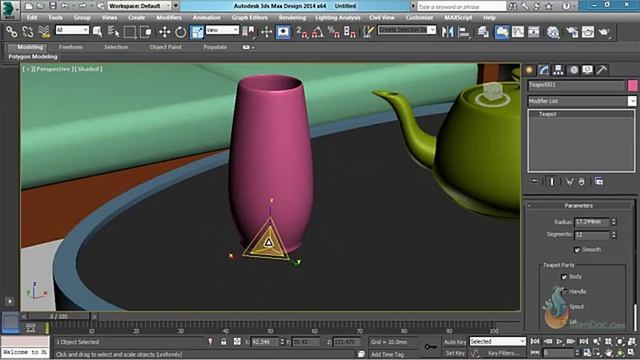Open the Curve Editor icon

click(x=518, y=32)
